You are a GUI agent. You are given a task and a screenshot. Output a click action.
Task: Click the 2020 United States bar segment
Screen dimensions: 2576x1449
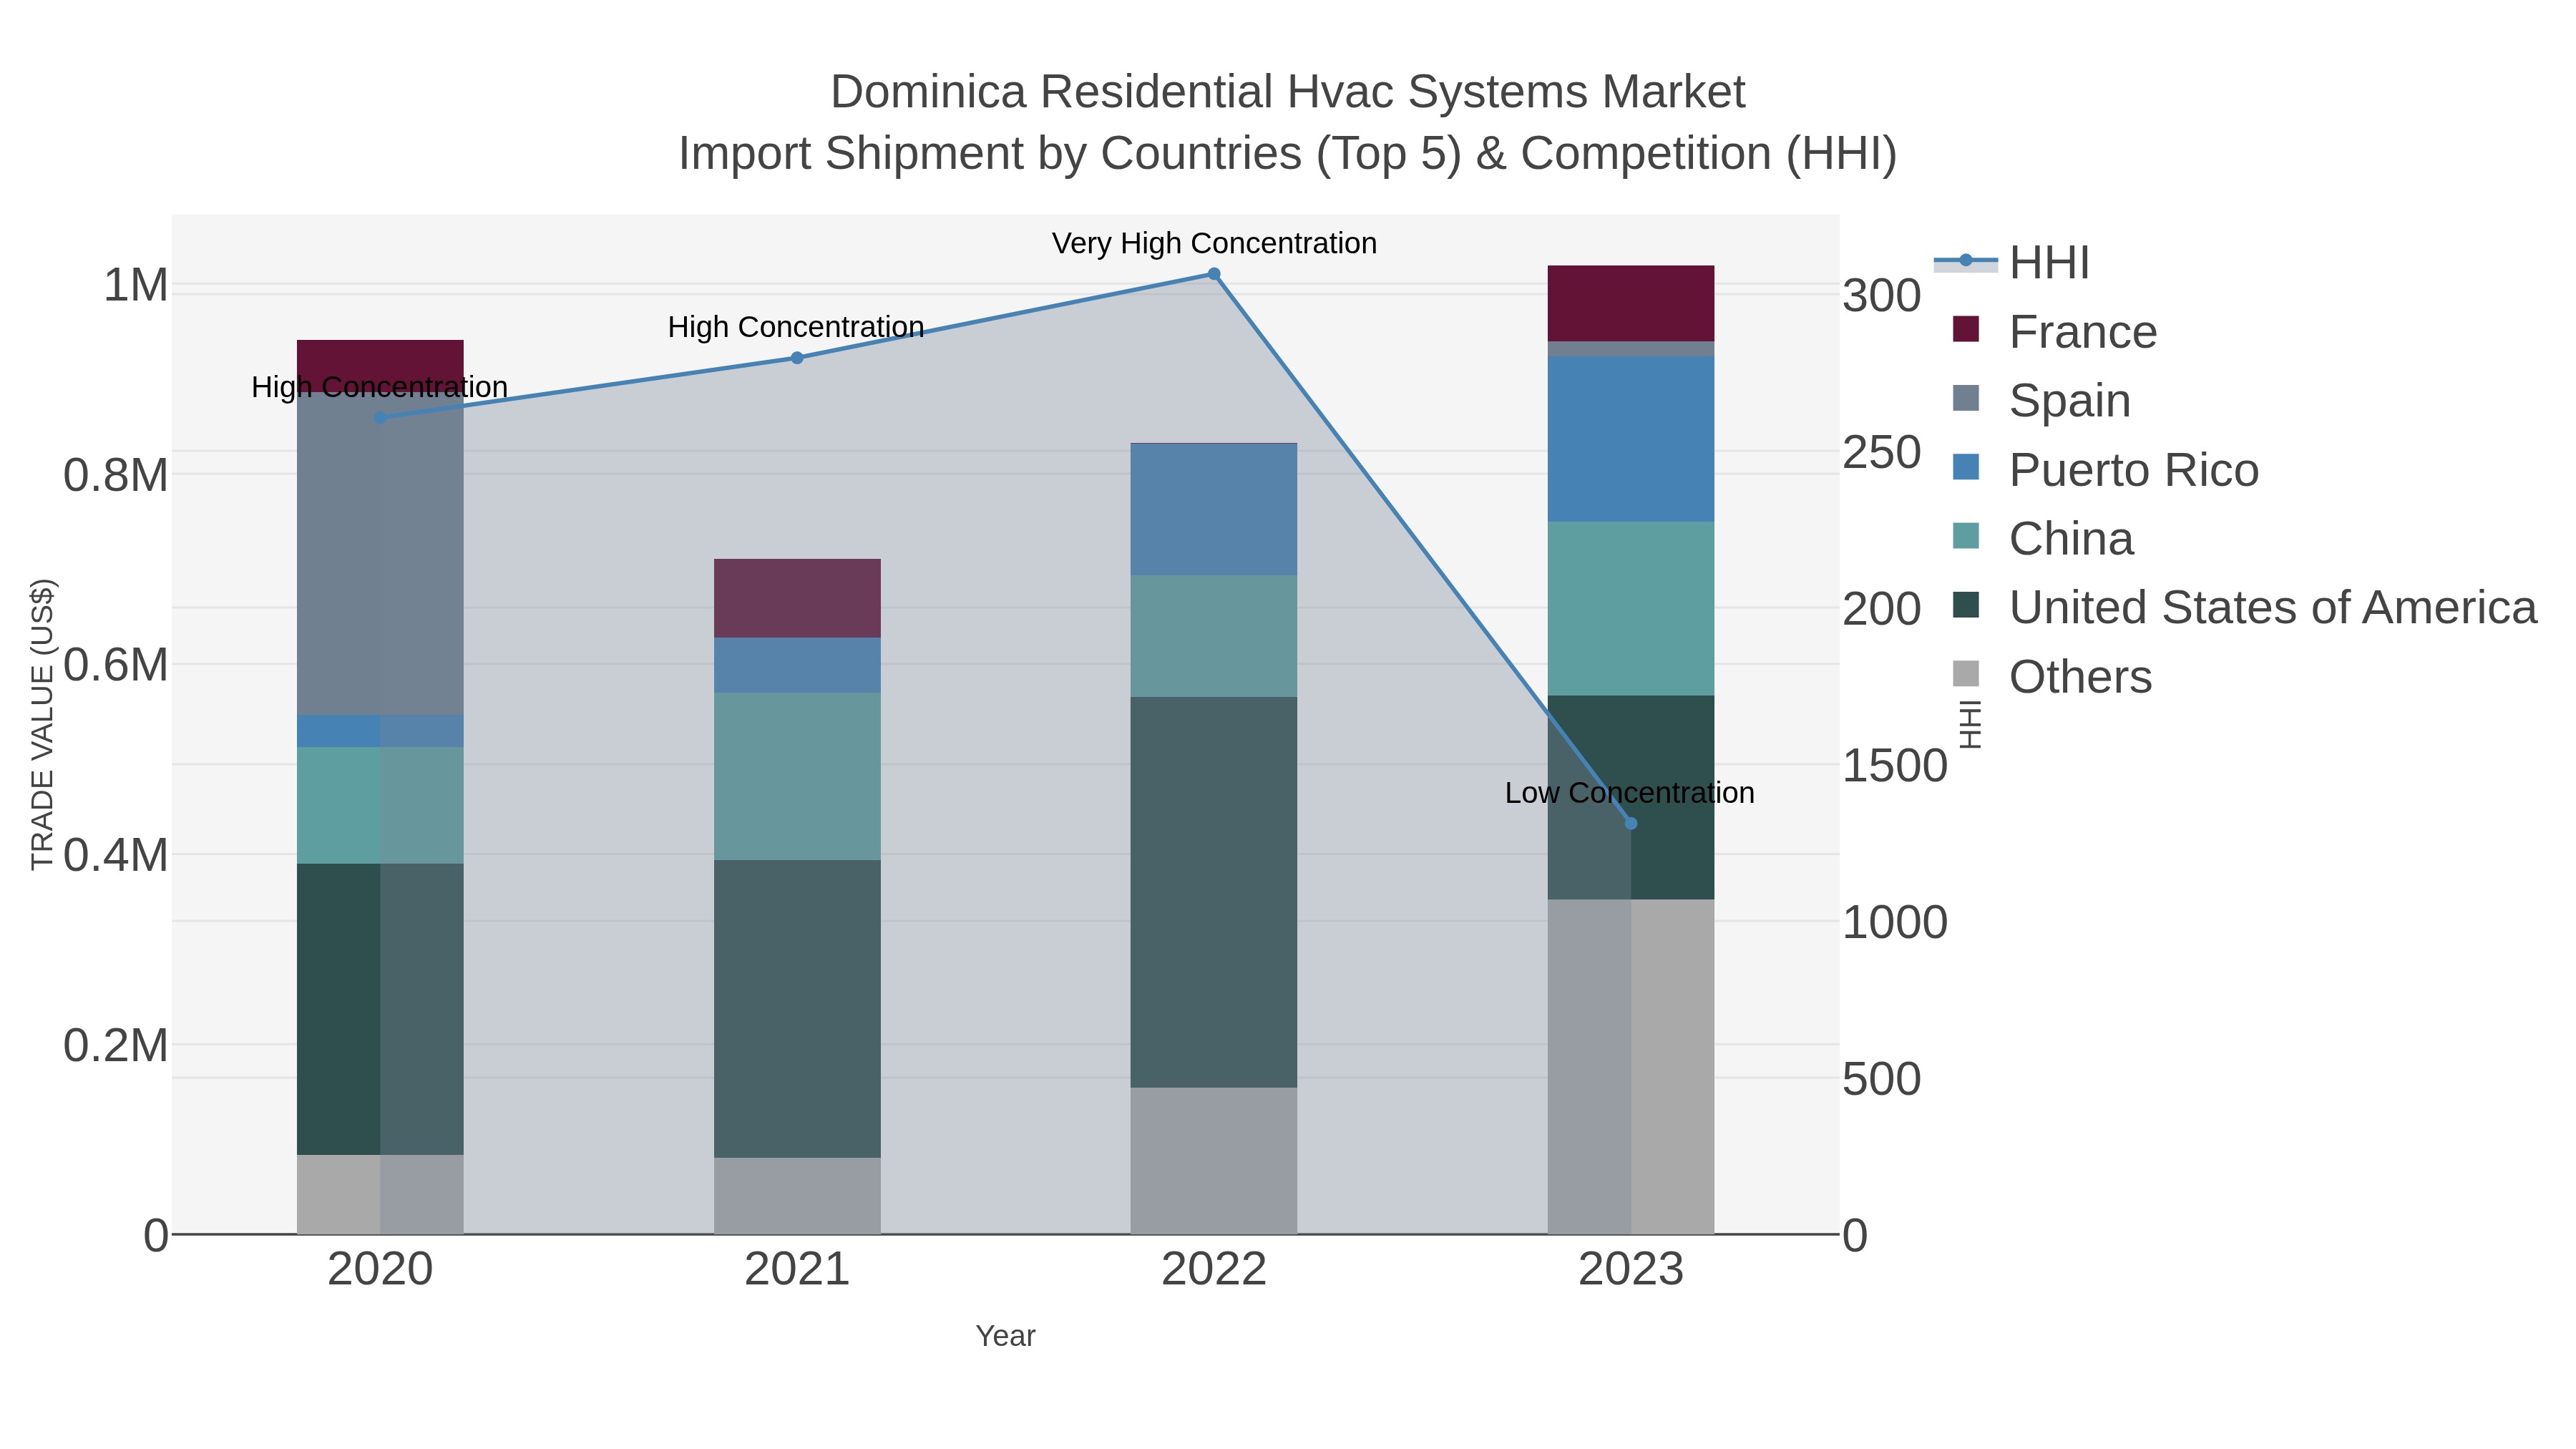[380, 1009]
